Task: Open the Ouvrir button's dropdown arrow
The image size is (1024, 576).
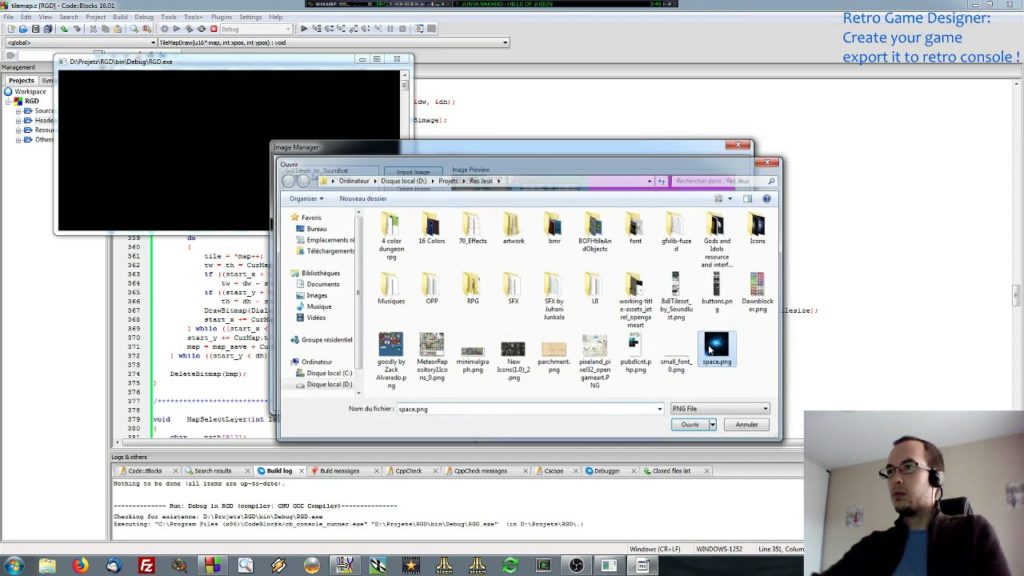Action: tap(712, 424)
